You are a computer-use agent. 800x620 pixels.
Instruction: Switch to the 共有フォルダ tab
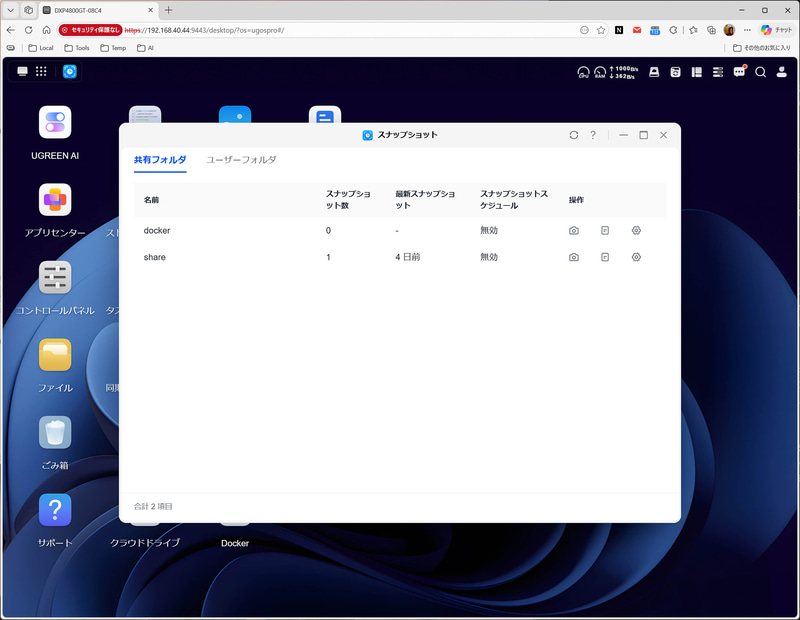coord(160,160)
